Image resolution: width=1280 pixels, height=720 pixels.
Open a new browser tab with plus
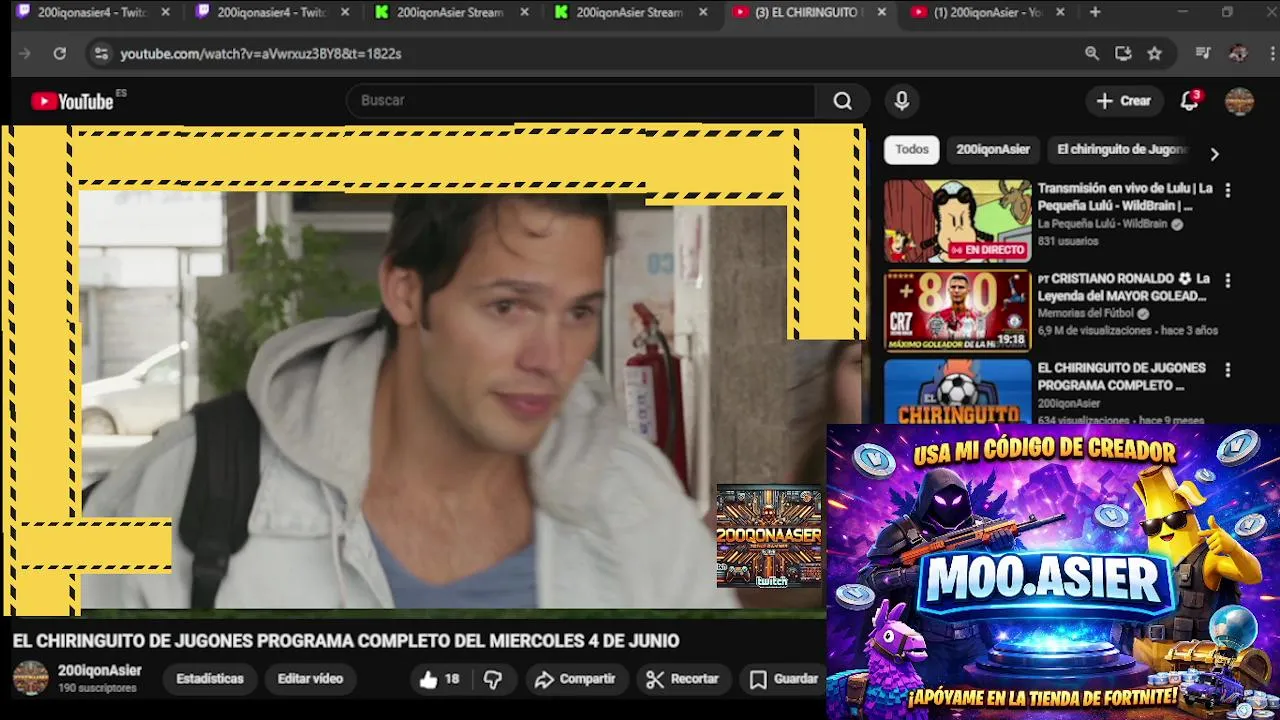tap(1095, 12)
